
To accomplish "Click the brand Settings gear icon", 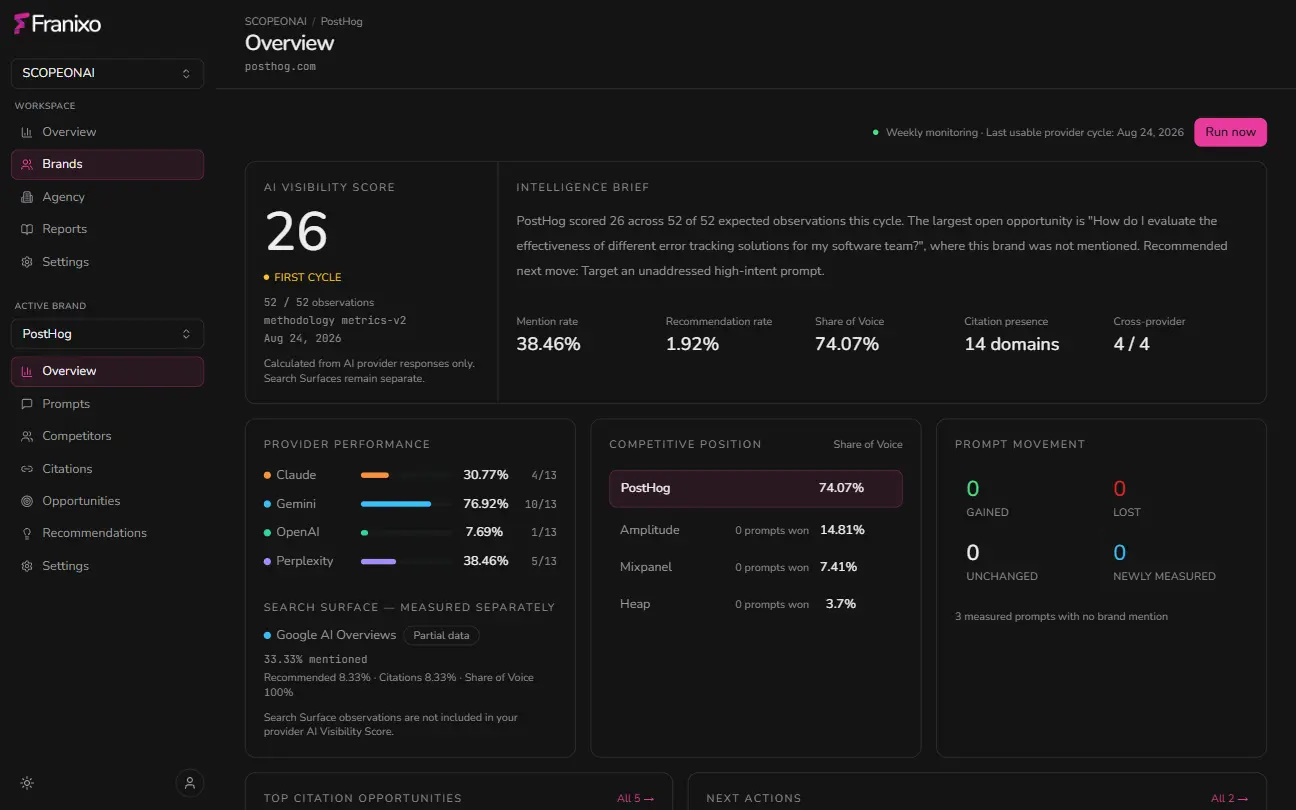I will pyautogui.click(x=27, y=566).
